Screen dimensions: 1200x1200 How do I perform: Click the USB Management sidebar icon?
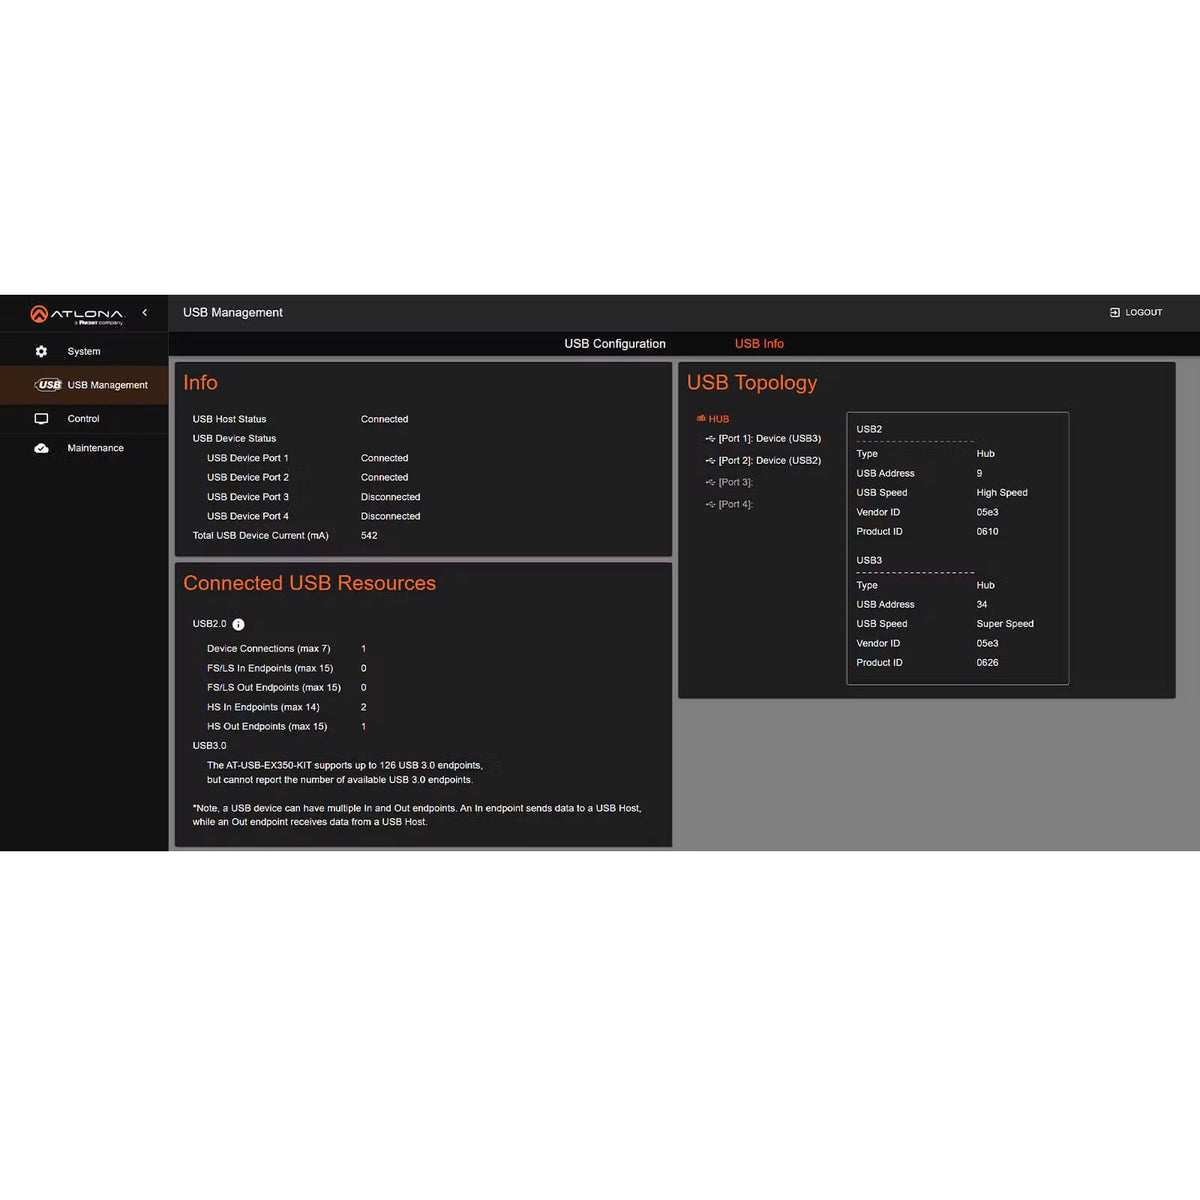[x=48, y=385]
